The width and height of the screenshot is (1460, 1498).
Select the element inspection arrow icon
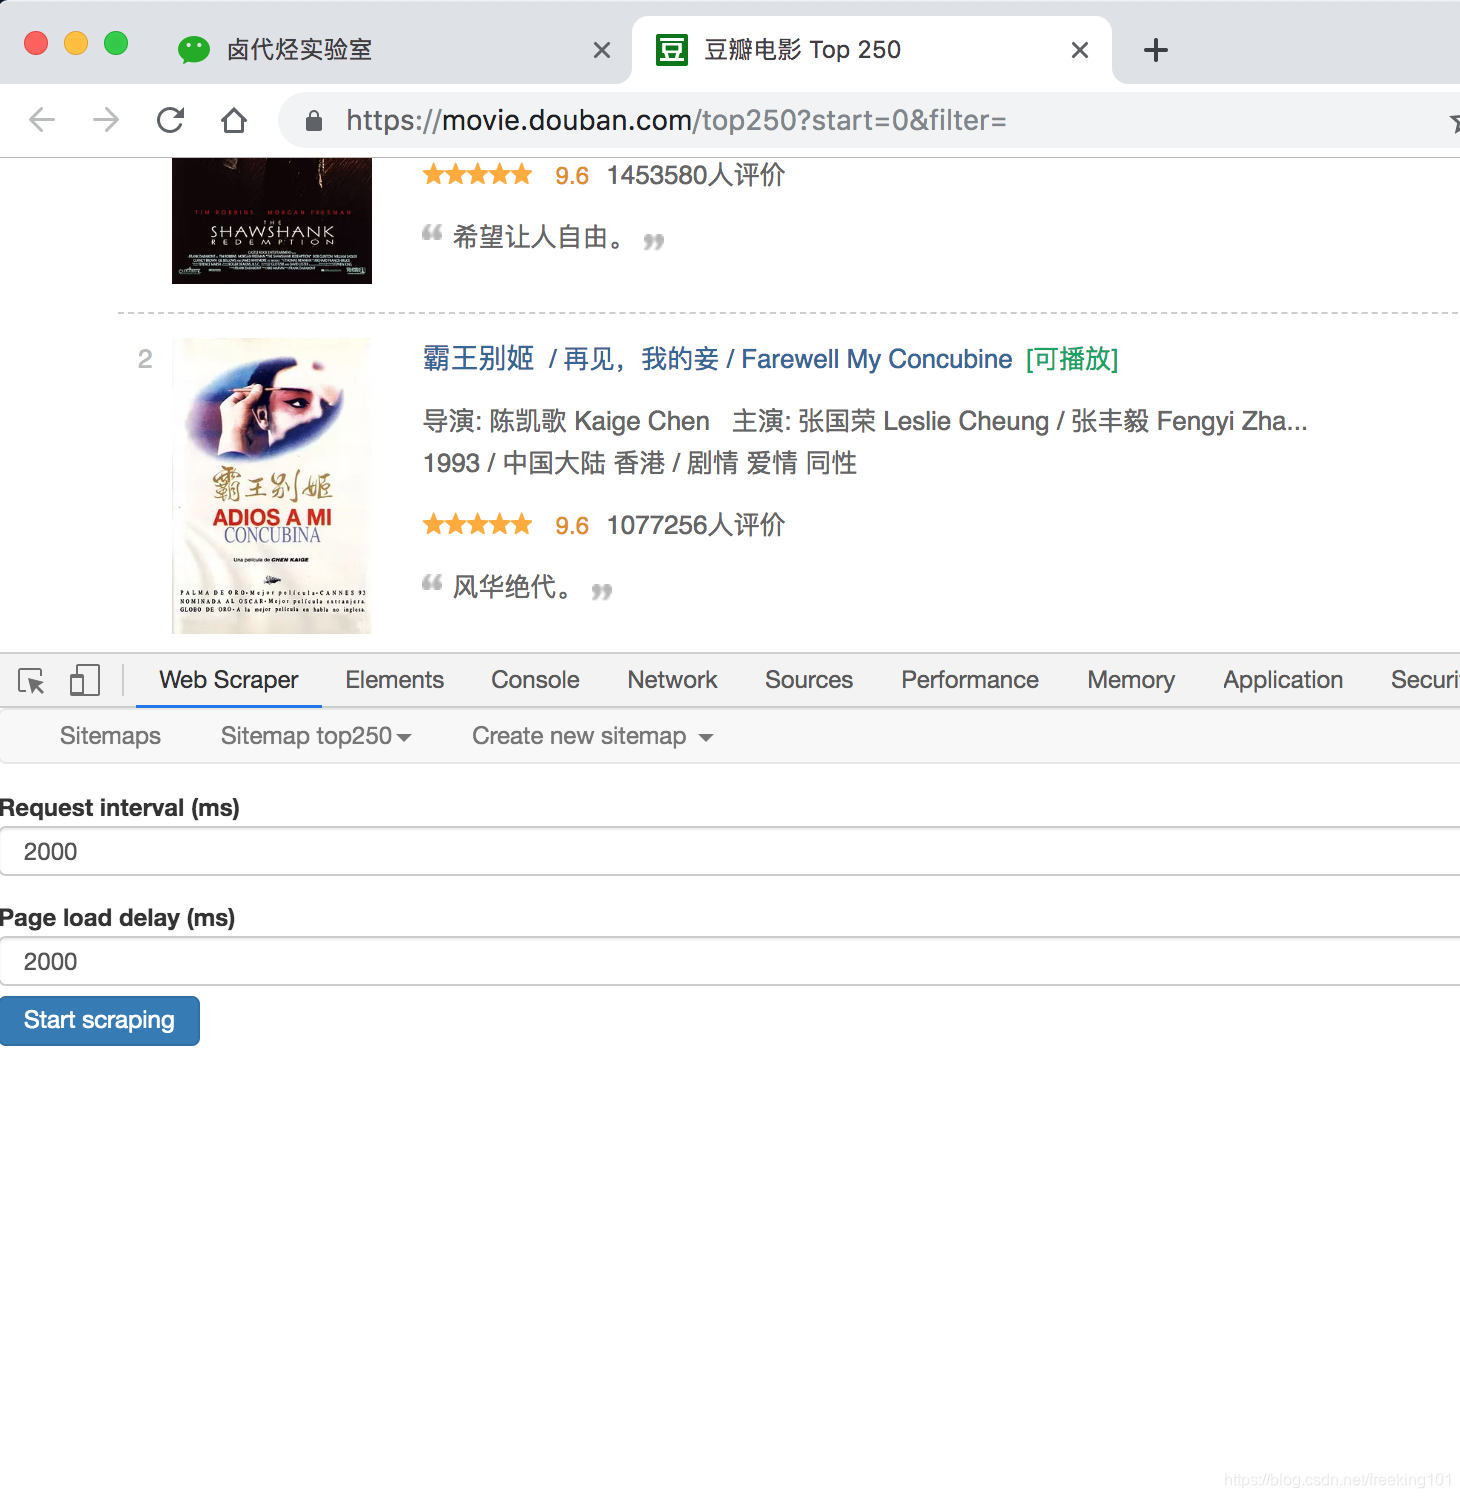coord(30,680)
